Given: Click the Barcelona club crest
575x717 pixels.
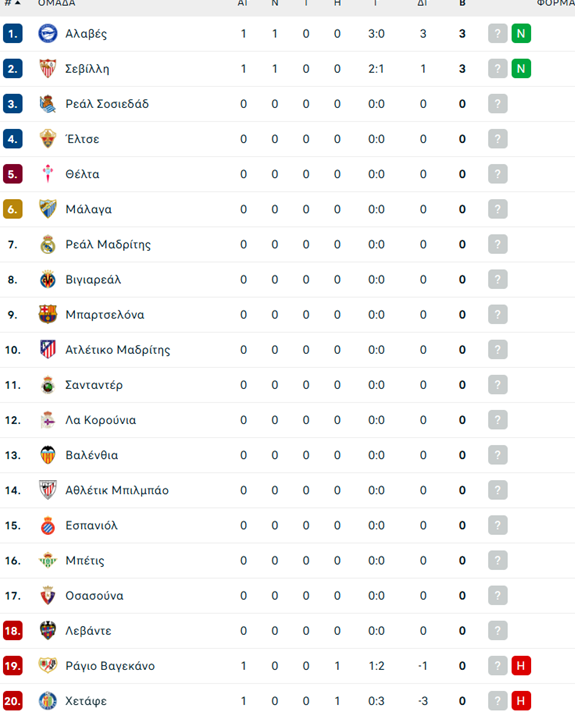Looking at the screenshot, I should pos(48,315).
